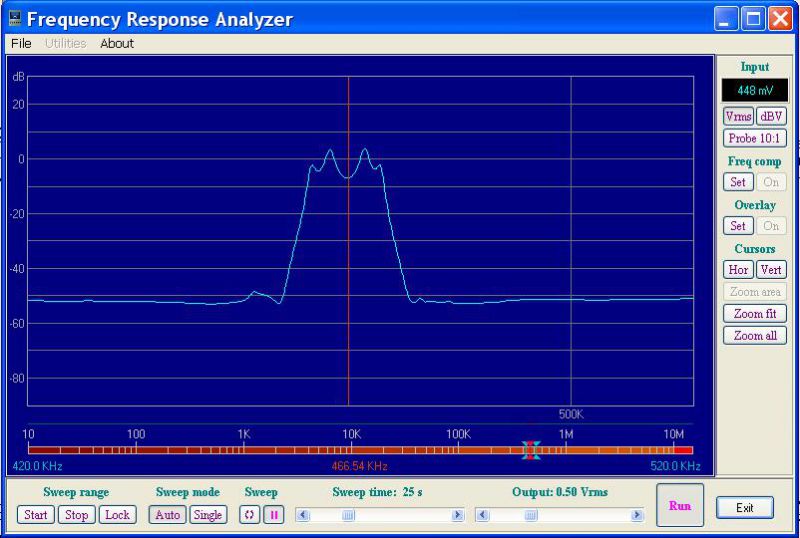Click the 520.0 KHz stop frequency label
This screenshot has height=538, width=800.
(675, 466)
